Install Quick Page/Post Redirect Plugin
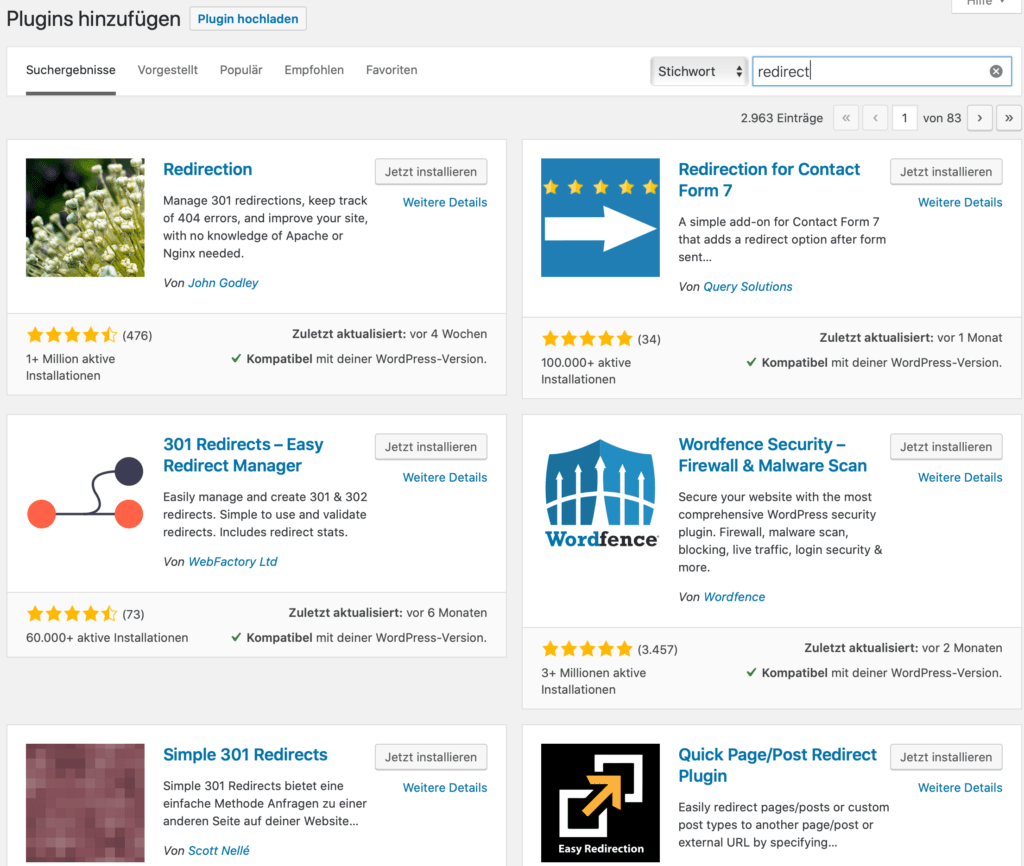Viewport: 1024px width, 866px height. (x=946, y=757)
